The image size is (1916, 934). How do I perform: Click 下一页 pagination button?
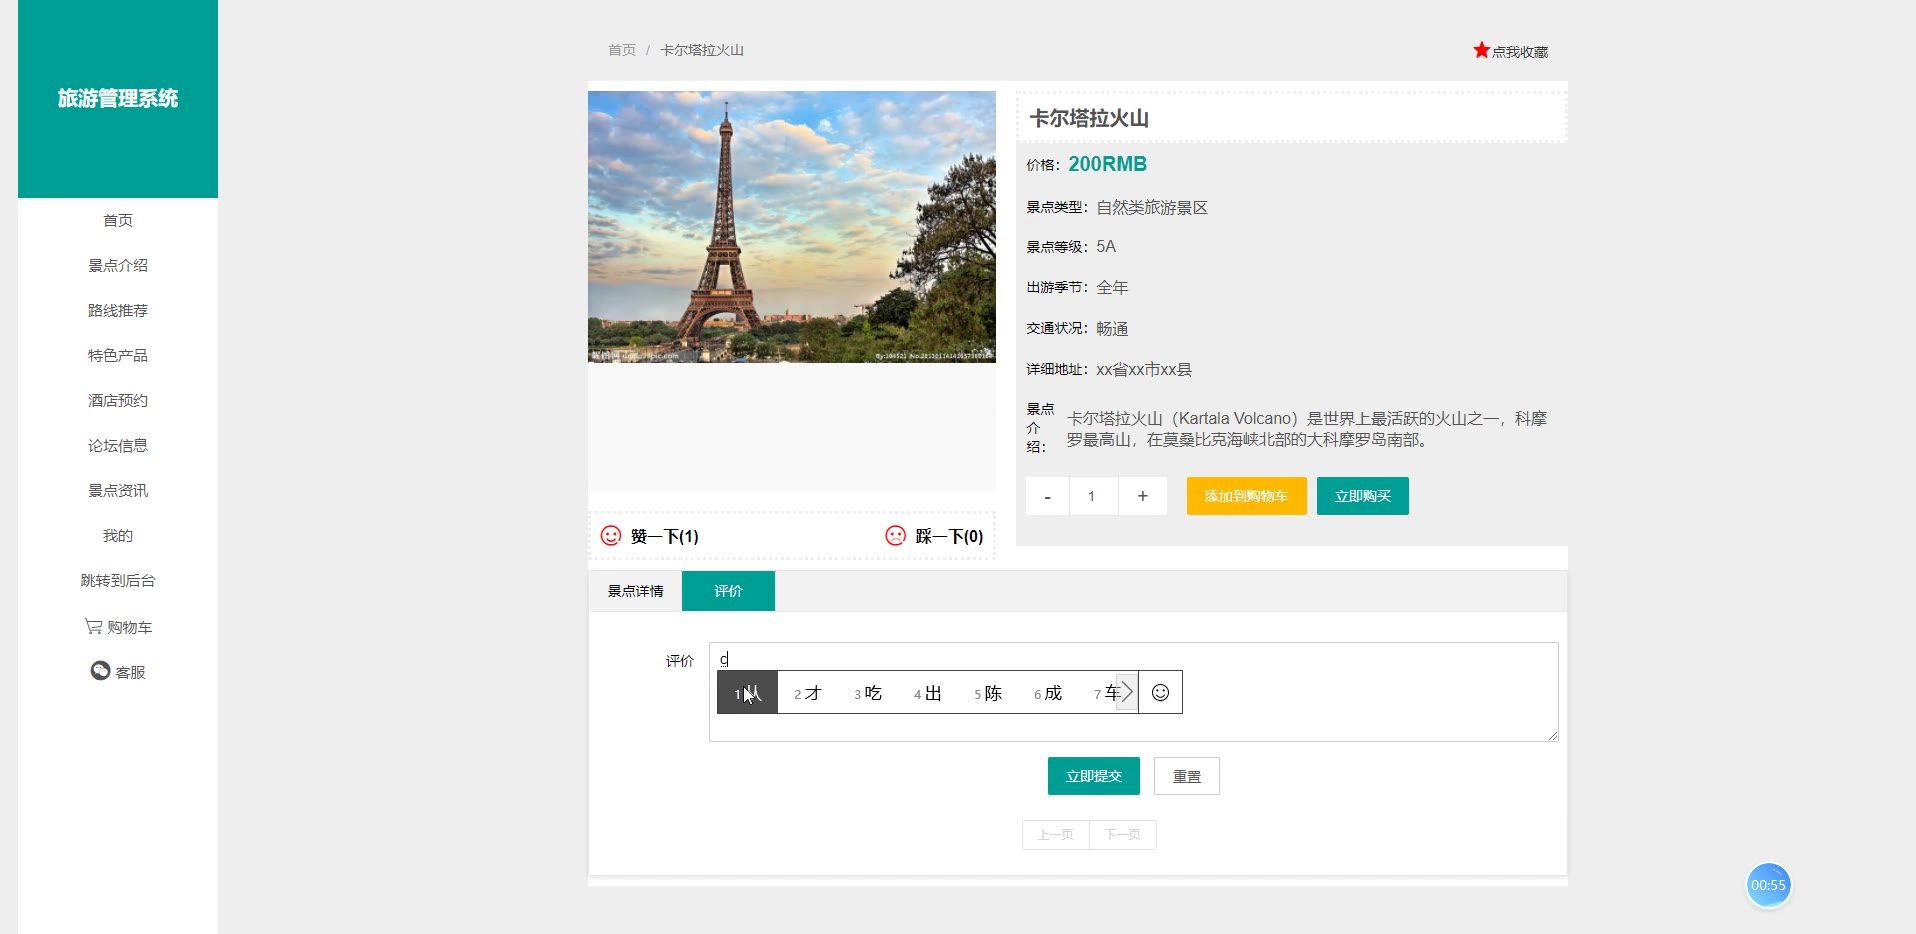[x=1123, y=835]
